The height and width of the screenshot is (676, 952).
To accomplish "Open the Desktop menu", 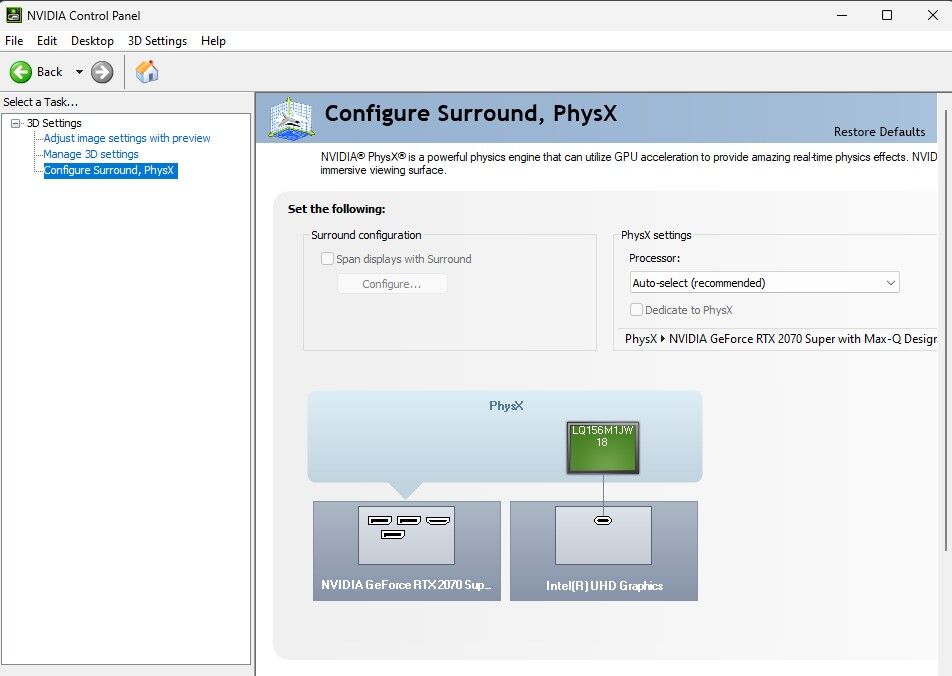I will tap(92, 41).
